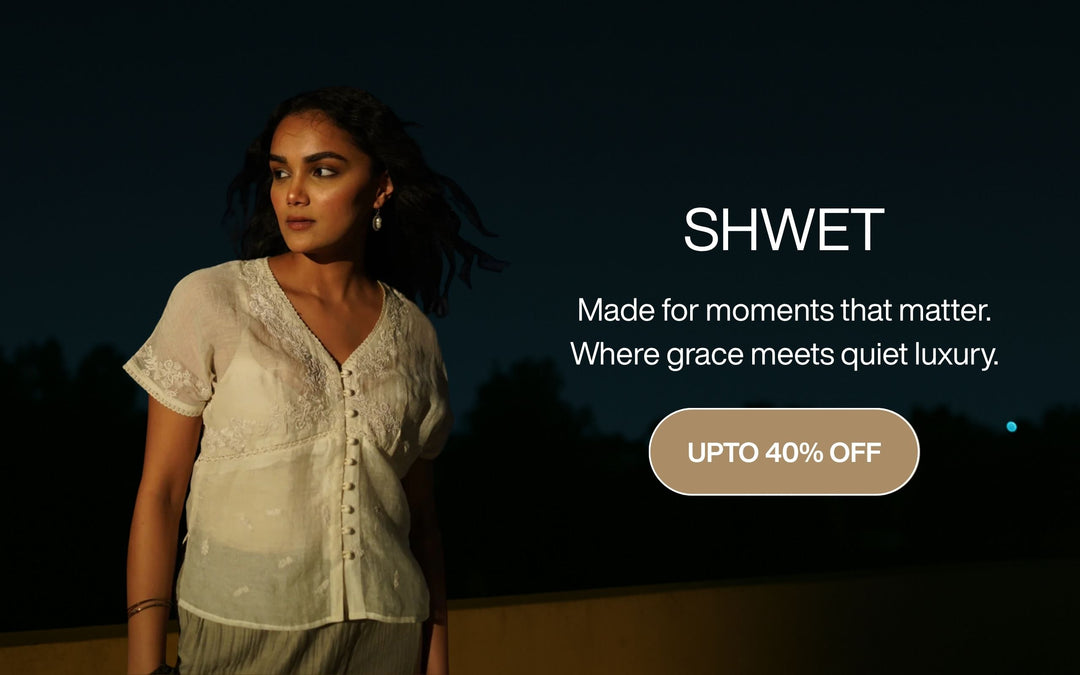1080x675 pixels.
Task: Click the small blue light dot
Action: coord(1011,426)
